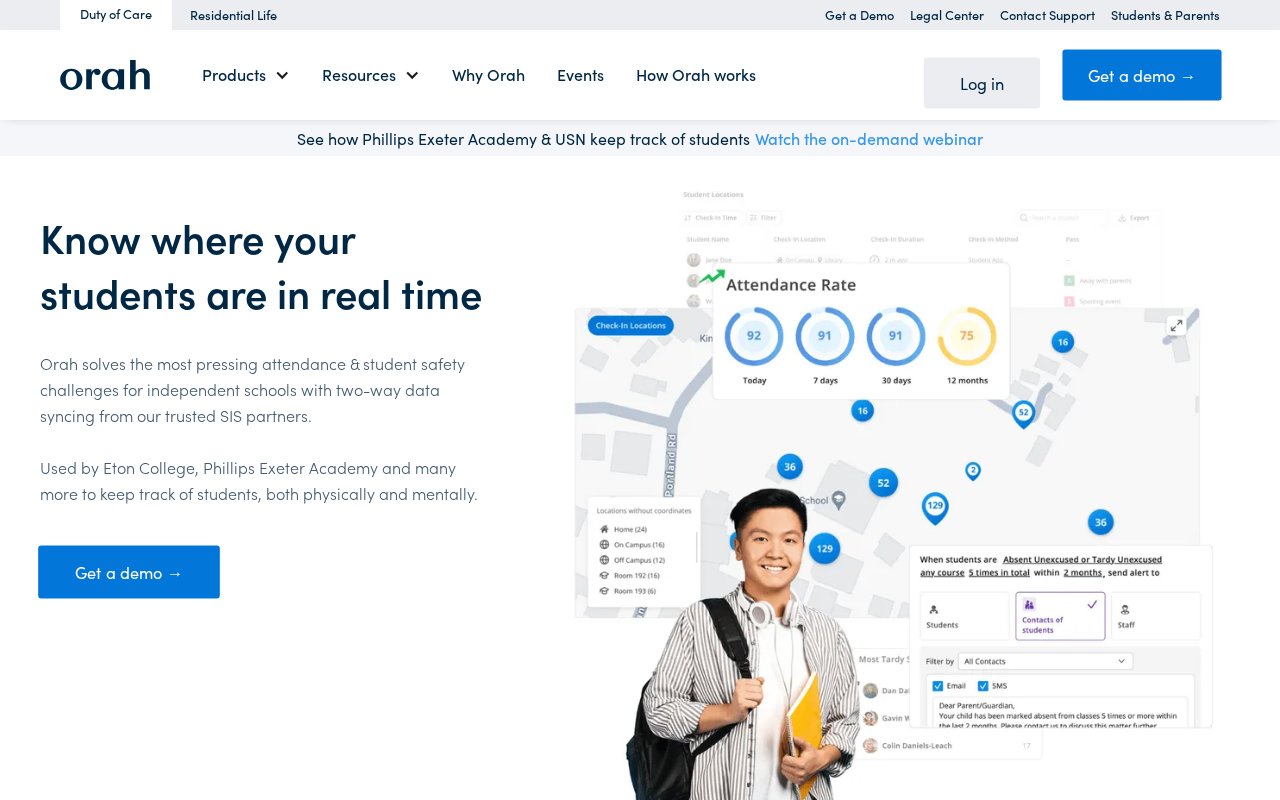Click Get a demo button under hero text
Image resolution: width=1280 pixels, height=800 pixels.
[129, 572]
